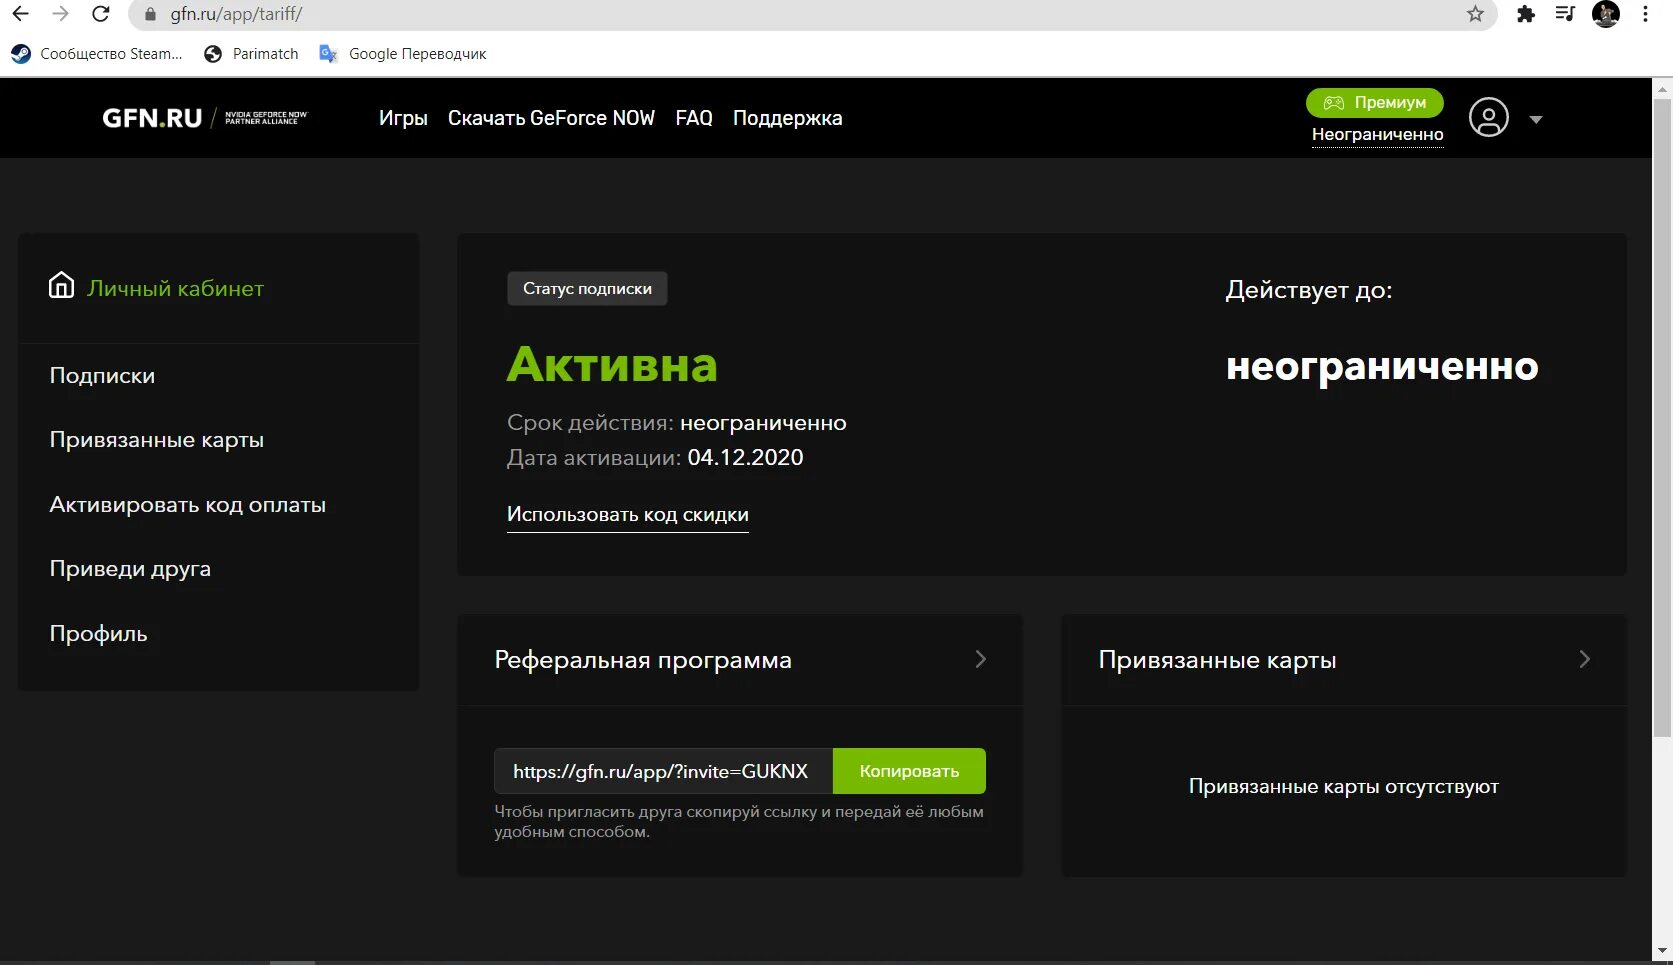Click the user account avatar icon
Image resolution: width=1673 pixels, height=965 pixels.
[1488, 118]
